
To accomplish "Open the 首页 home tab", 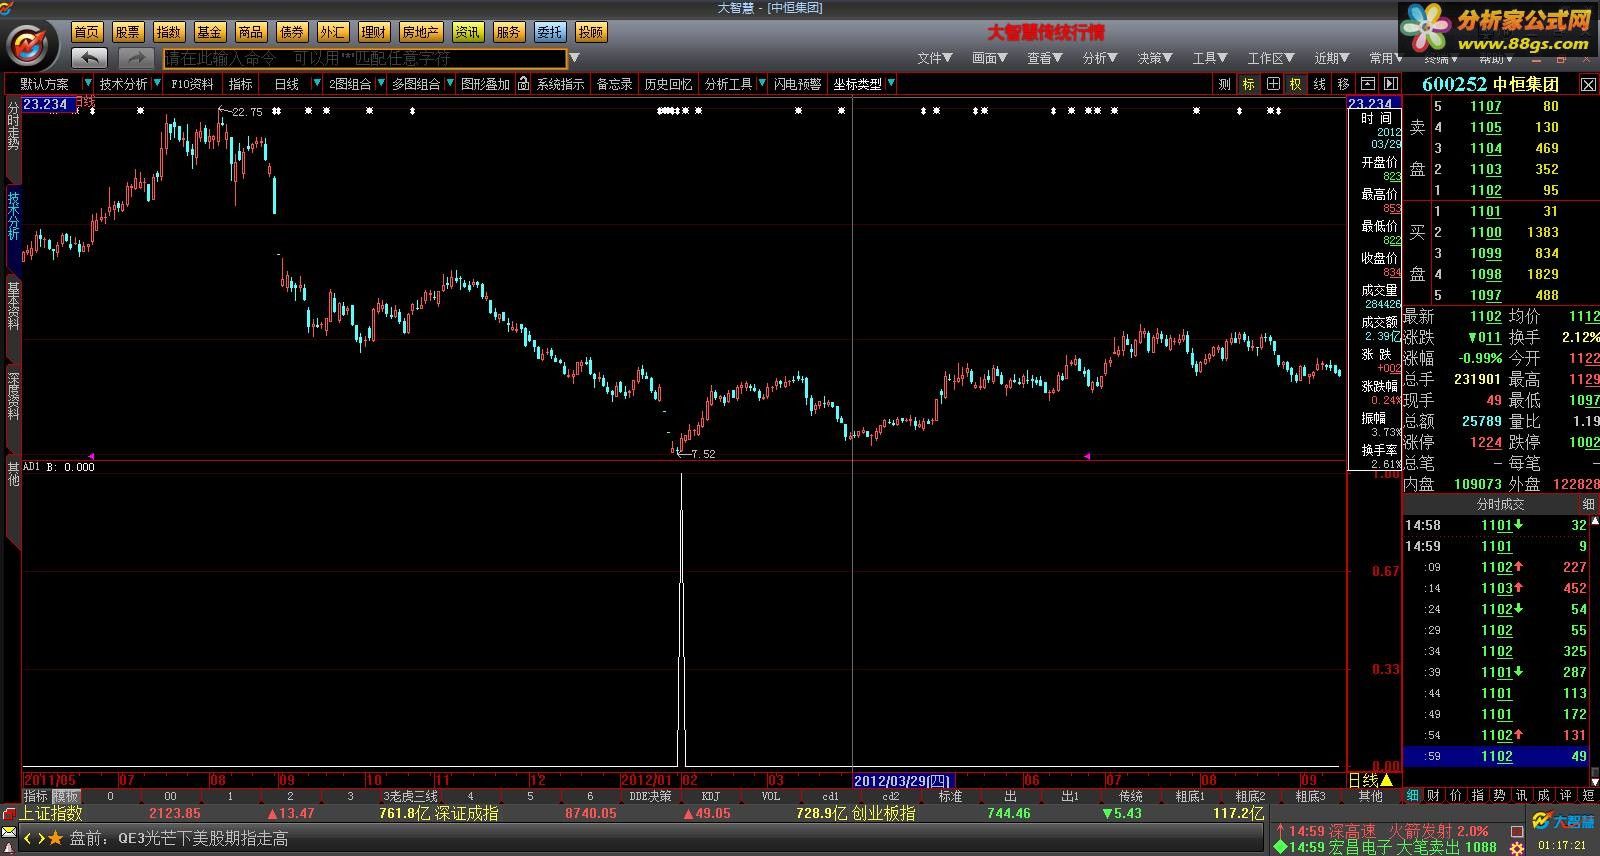I will tap(87, 32).
